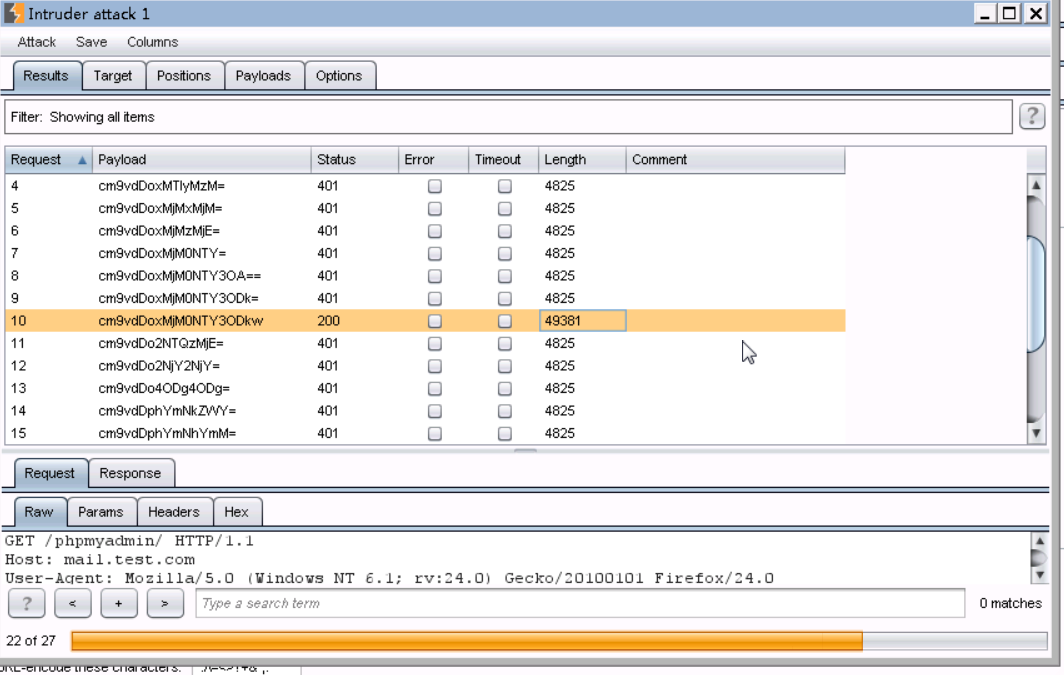The width and height of the screenshot is (1064, 675).
Task: Request viewer scroll up arrow
Action: 1040,541
